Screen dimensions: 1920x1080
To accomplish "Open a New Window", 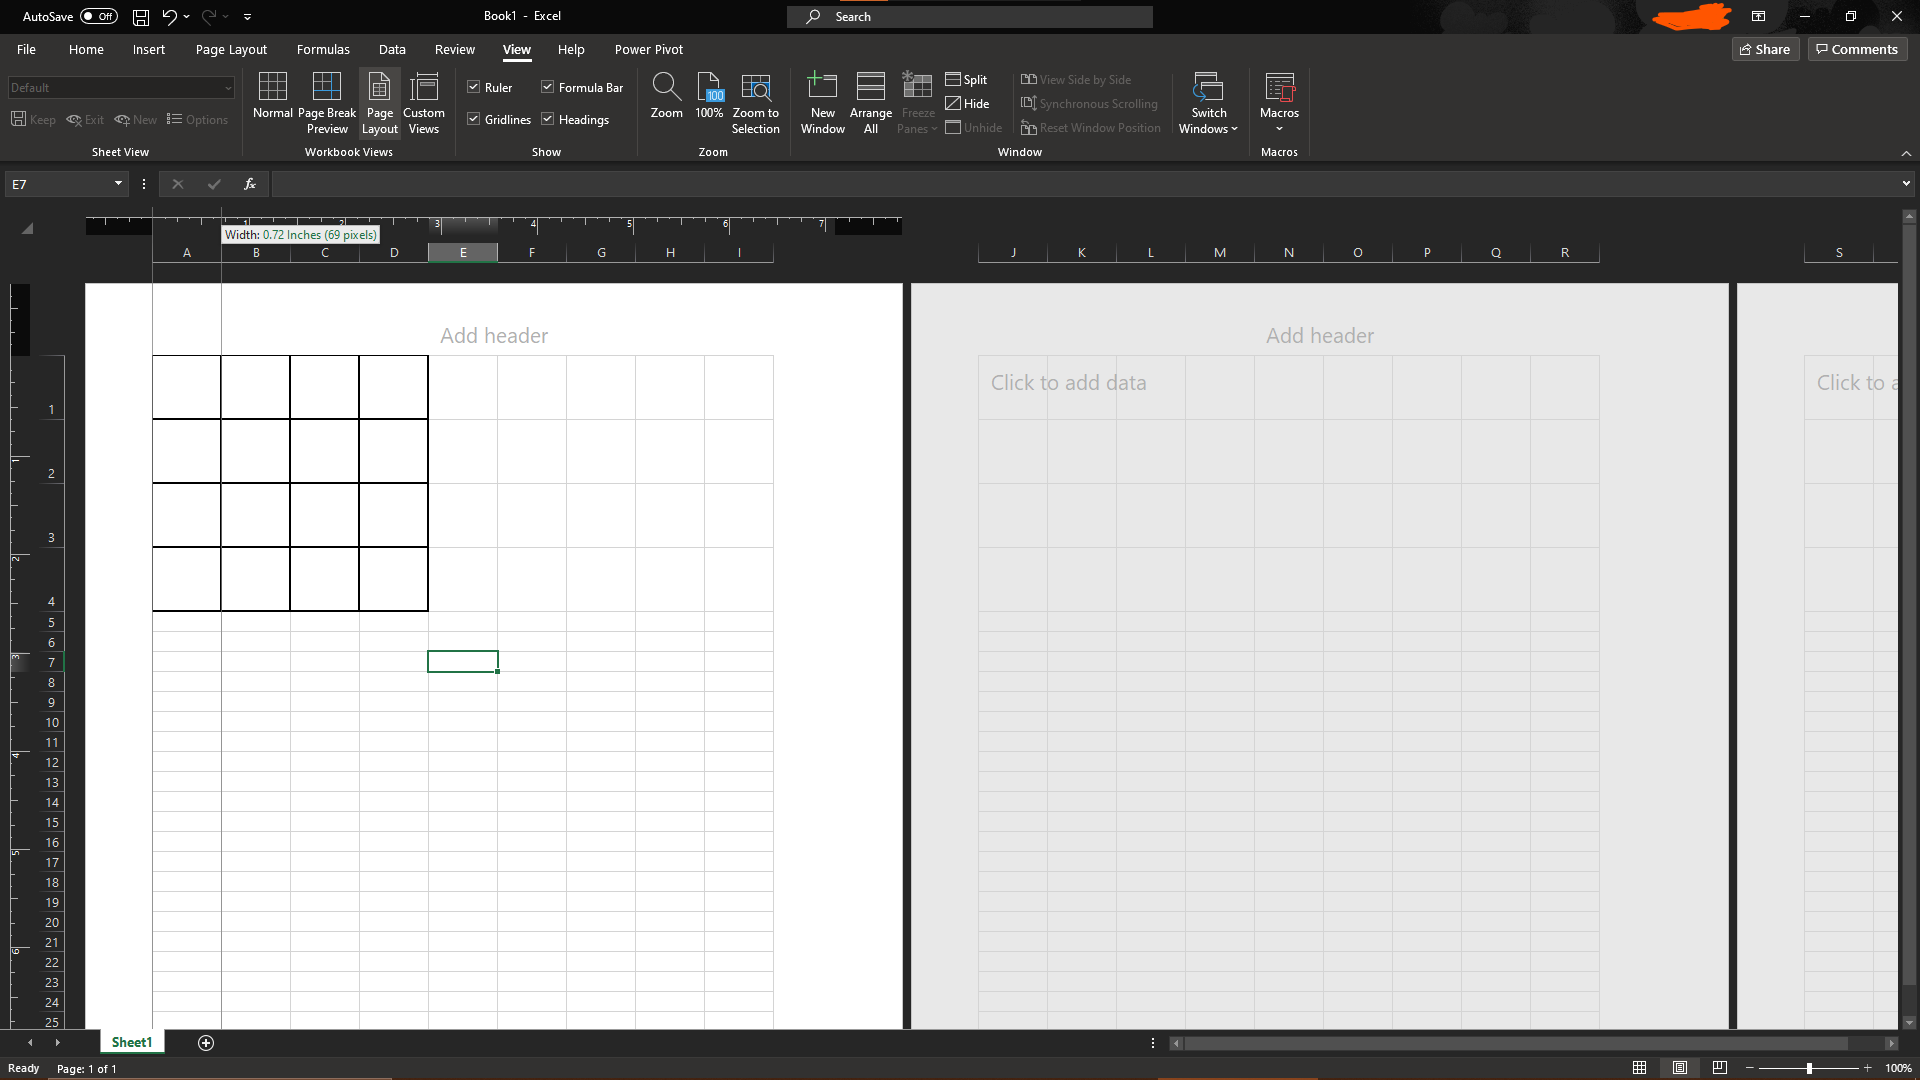I will (822, 101).
